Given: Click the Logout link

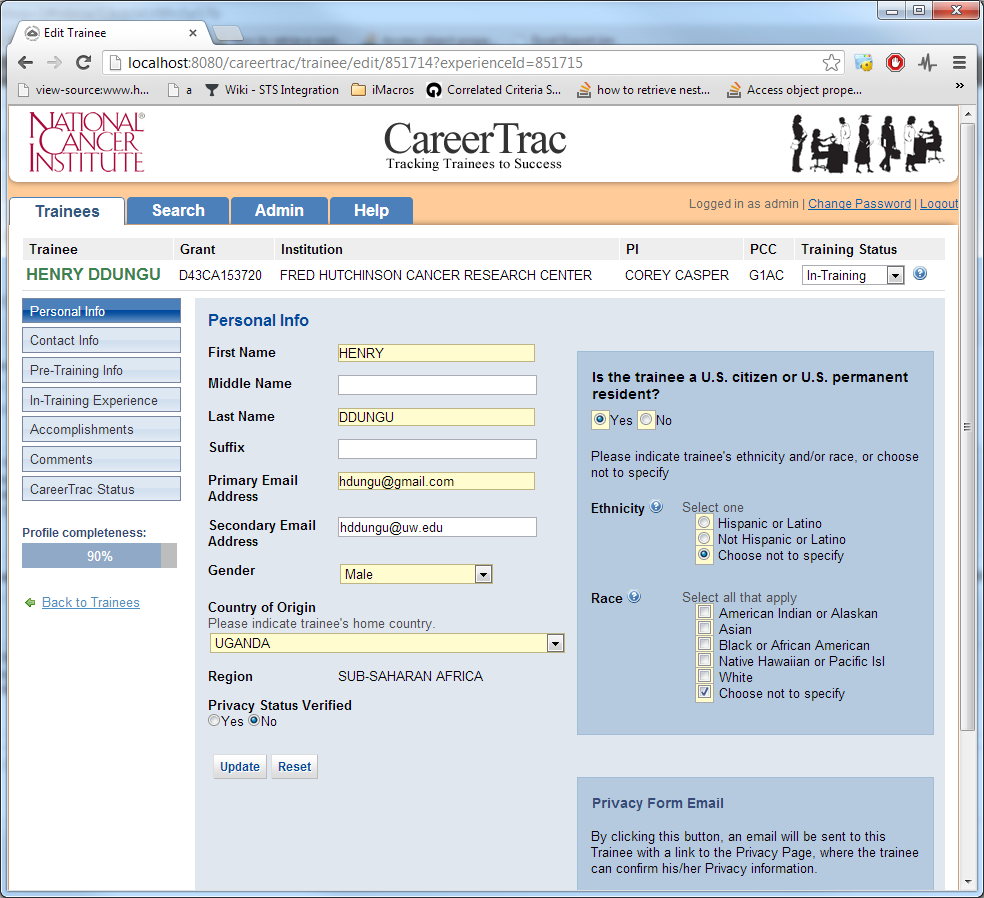Looking at the screenshot, I should [x=939, y=203].
